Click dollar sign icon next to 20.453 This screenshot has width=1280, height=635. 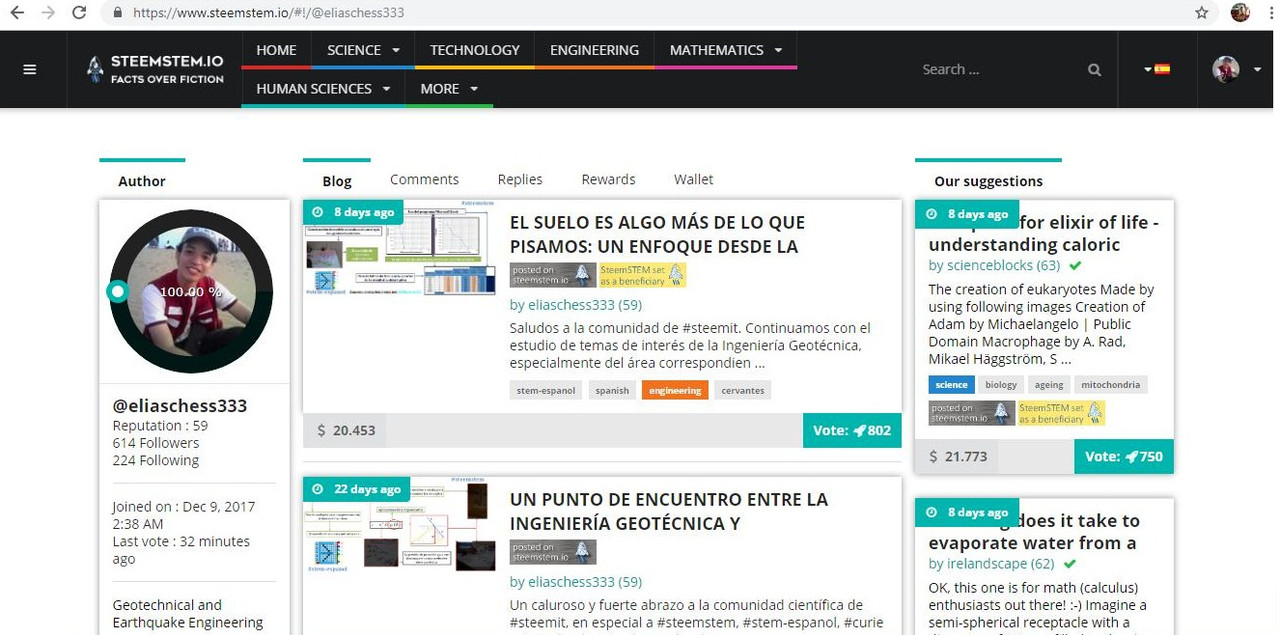pyautogui.click(x=321, y=430)
